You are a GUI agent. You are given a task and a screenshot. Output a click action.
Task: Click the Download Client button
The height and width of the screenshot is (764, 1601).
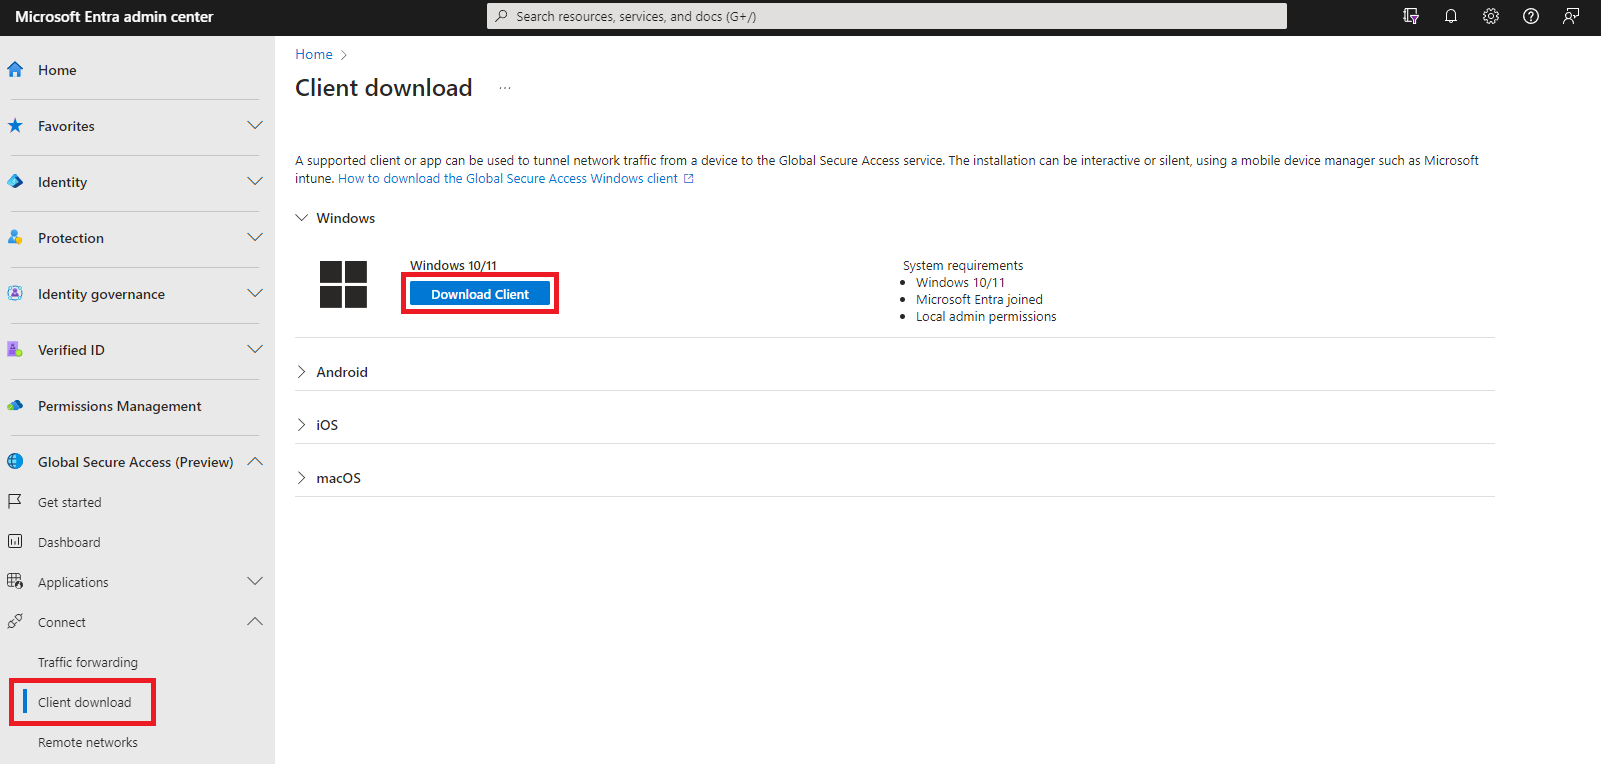coord(480,294)
